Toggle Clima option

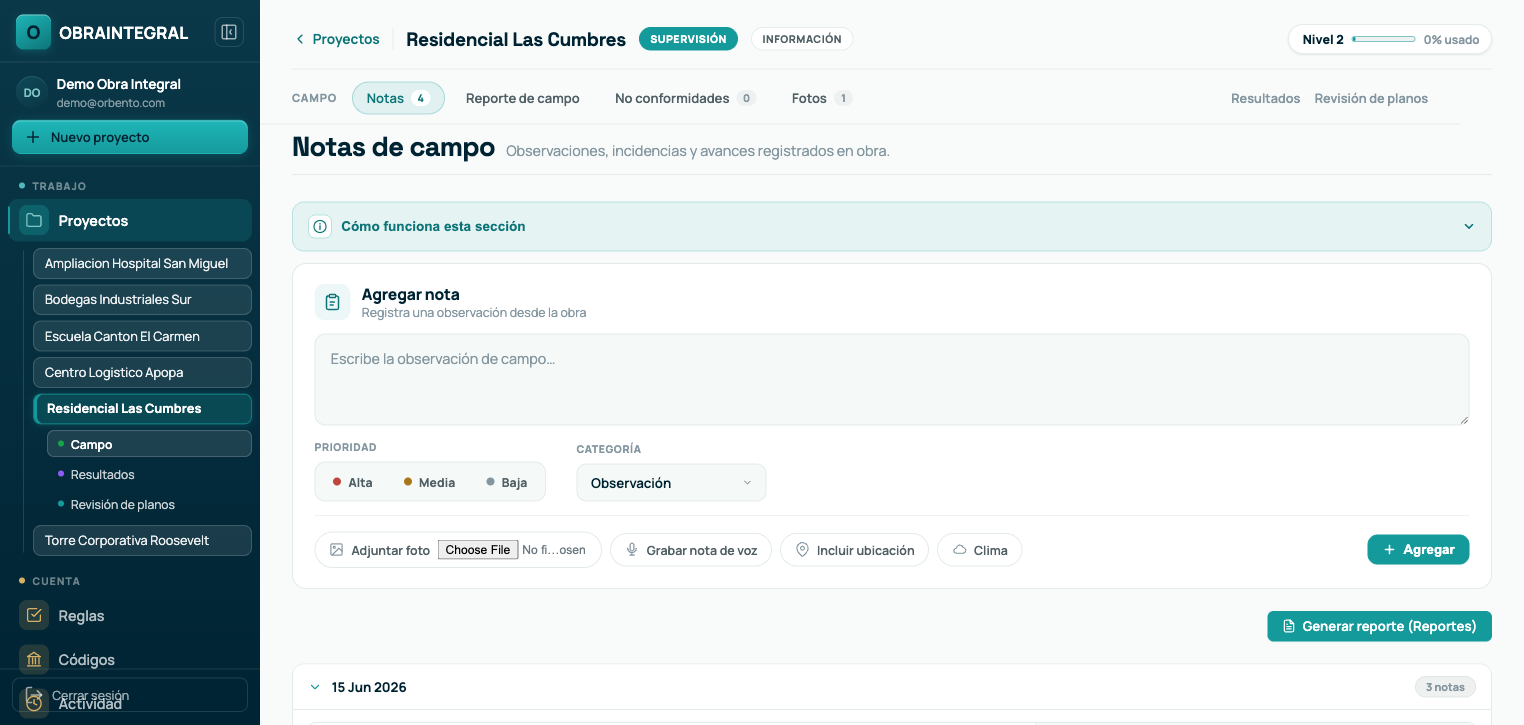click(979, 550)
